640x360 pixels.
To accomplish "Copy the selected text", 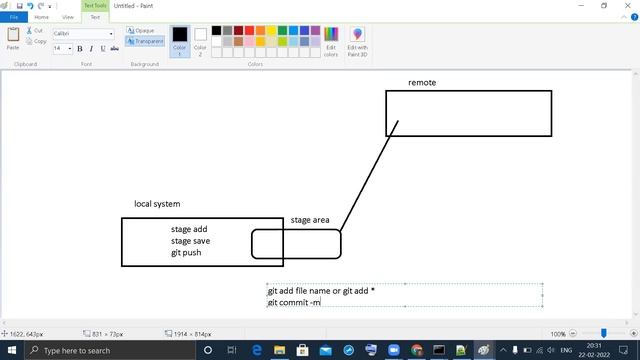I will (36, 41).
